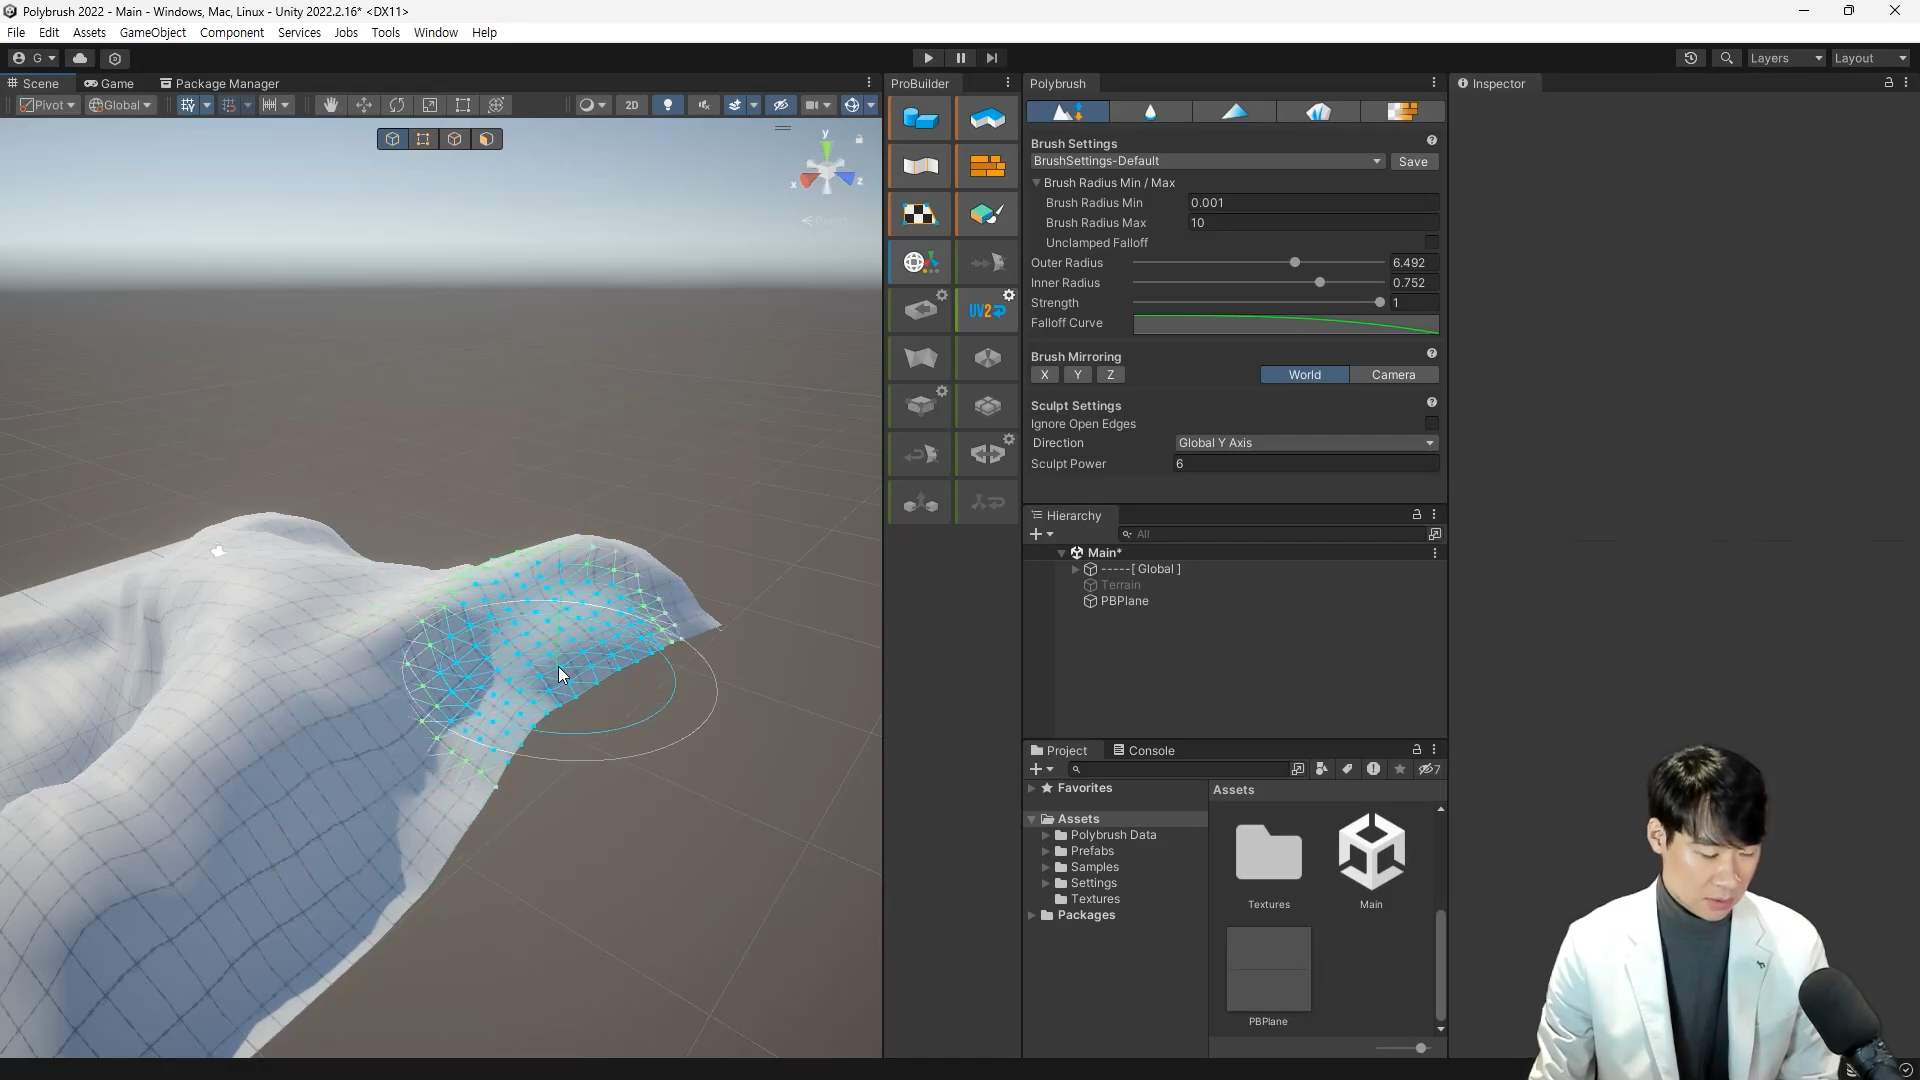Select the Scale tool in scene toolbar

point(430,105)
